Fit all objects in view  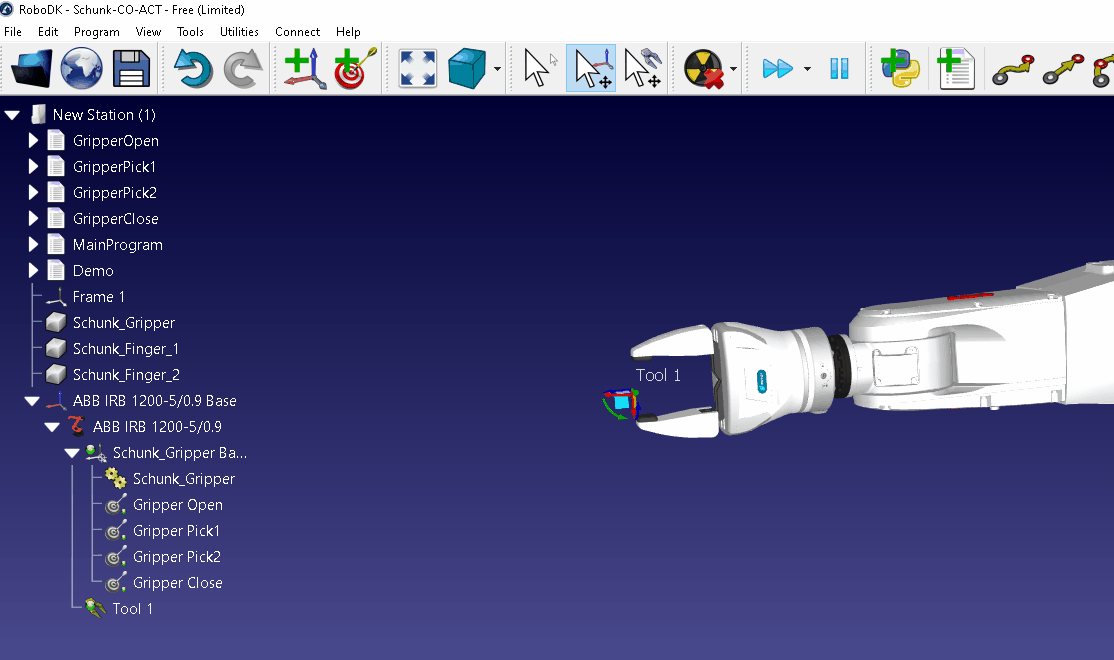(x=418, y=68)
